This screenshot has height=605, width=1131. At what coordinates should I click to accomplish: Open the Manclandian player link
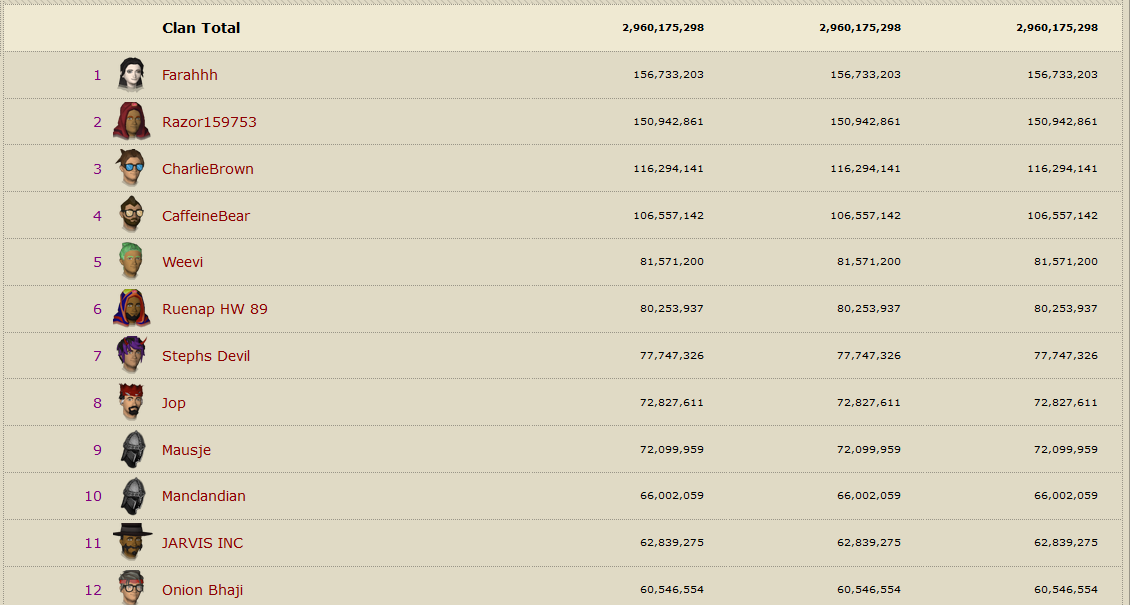pos(204,496)
